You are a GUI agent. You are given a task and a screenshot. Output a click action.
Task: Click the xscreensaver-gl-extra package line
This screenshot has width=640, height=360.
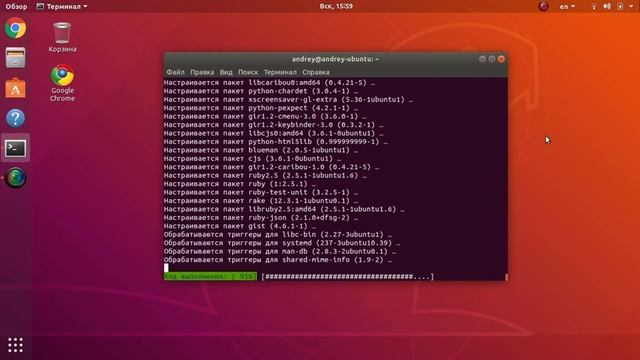tap(288, 100)
